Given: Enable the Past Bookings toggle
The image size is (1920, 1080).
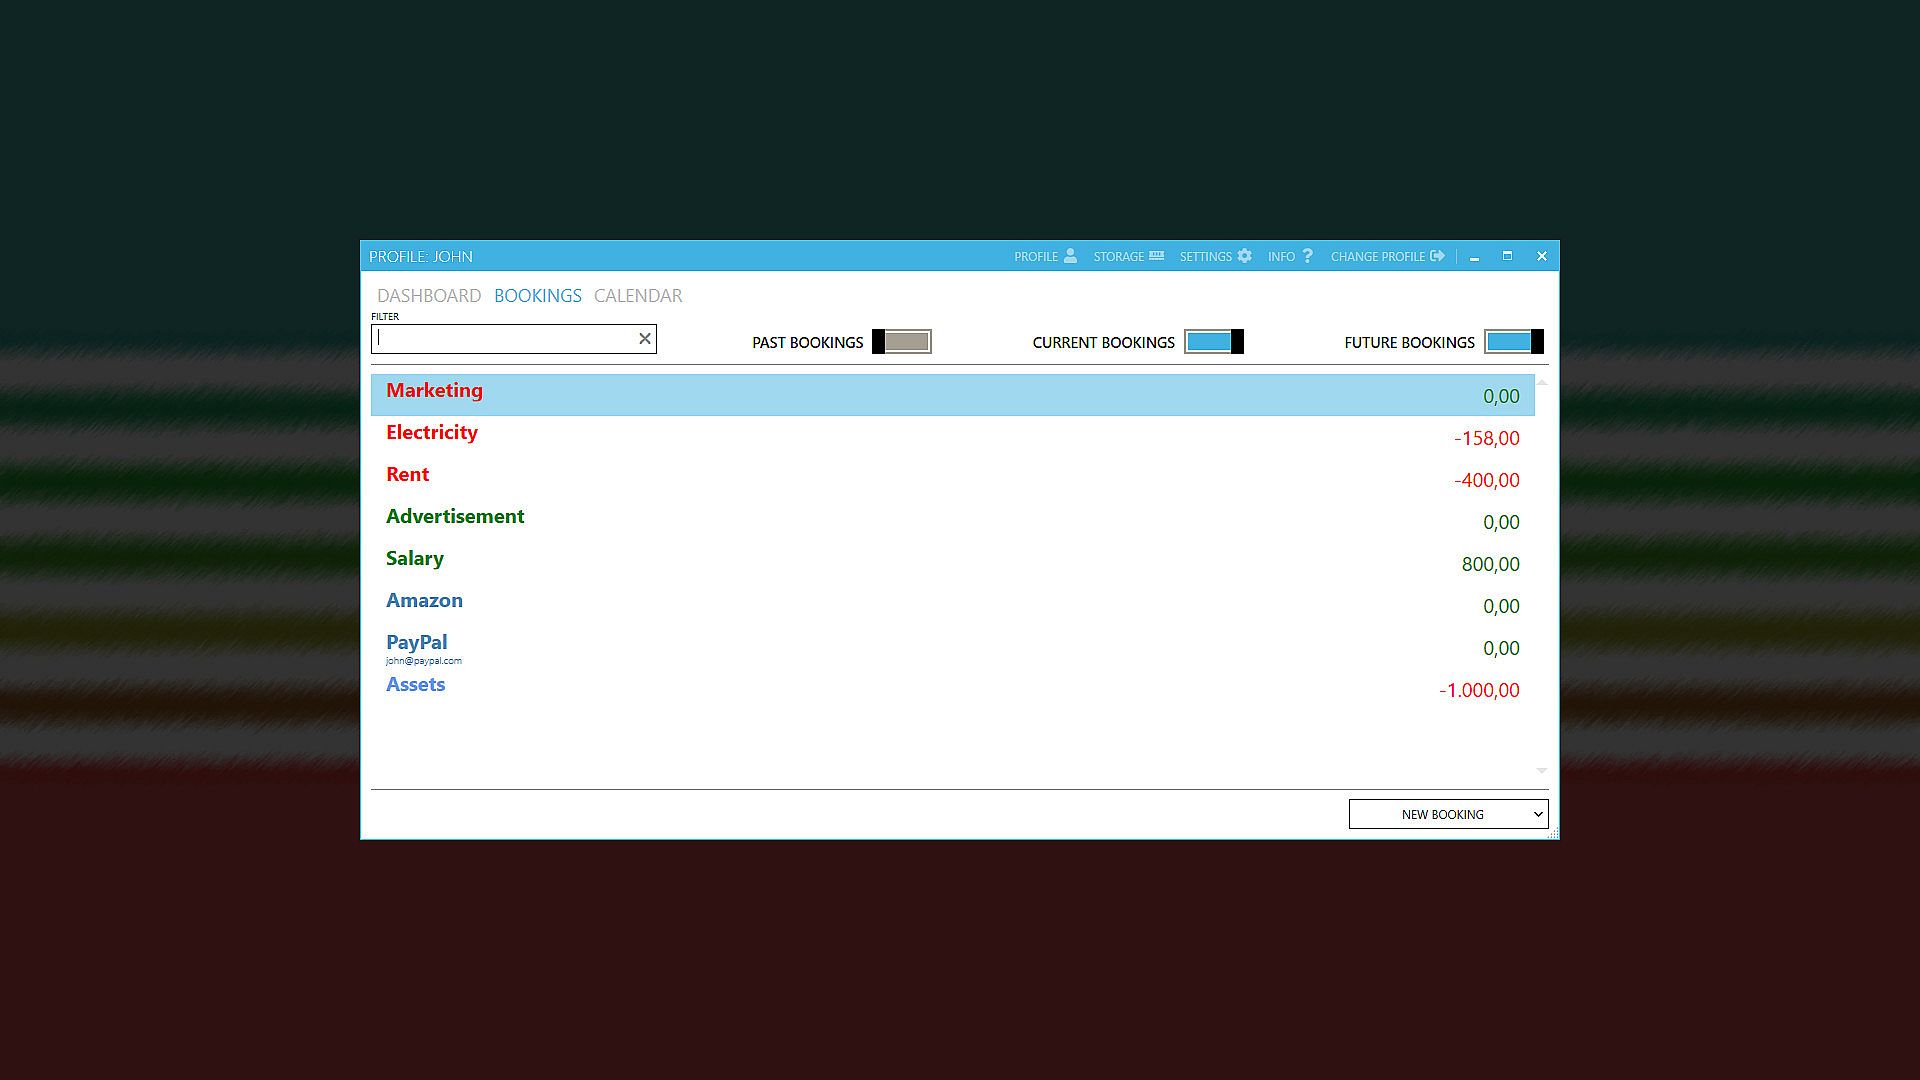Looking at the screenshot, I should coord(901,342).
